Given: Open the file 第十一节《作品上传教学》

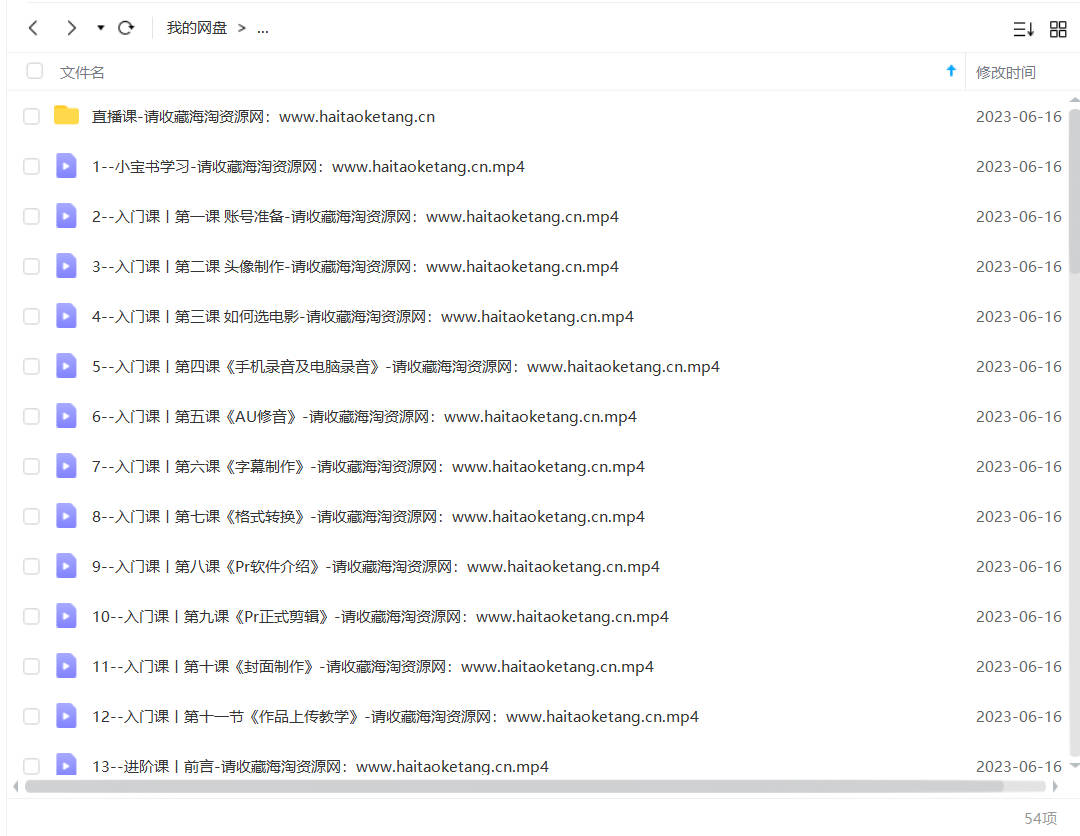Looking at the screenshot, I should 395,717.
